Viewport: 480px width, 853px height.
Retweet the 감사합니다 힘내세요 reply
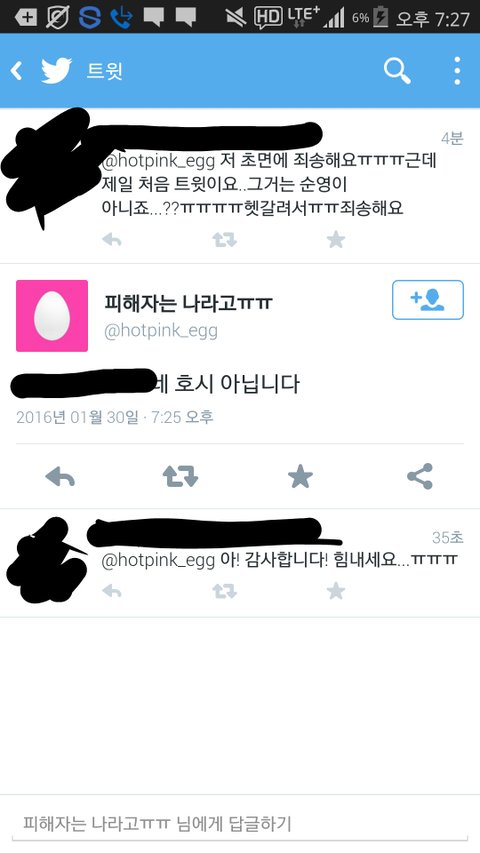click(x=224, y=591)
